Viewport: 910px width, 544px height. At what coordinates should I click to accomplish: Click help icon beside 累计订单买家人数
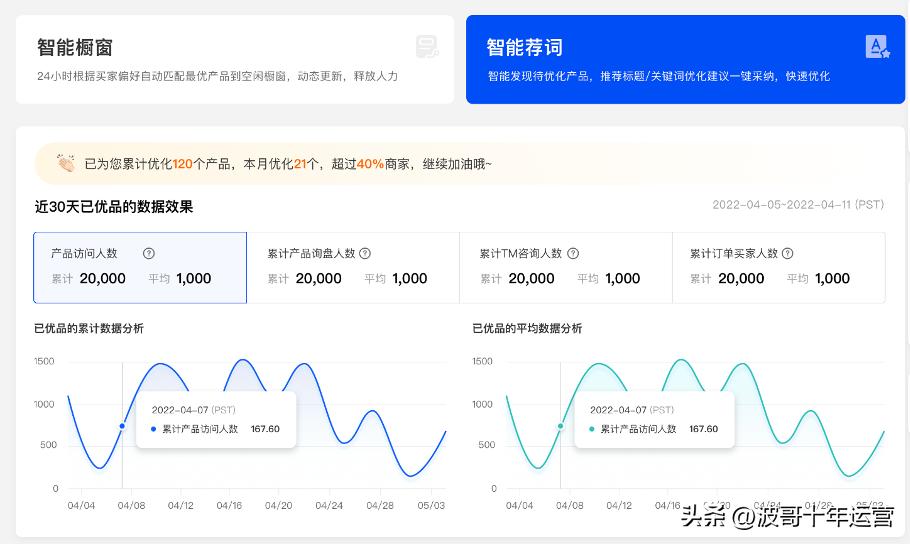pos(788,254)
